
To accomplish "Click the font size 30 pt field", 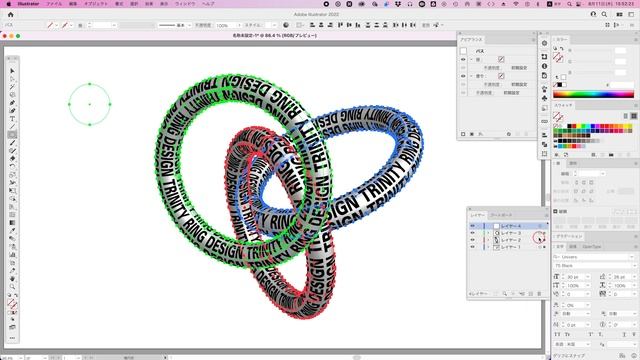I will [576, 277].
